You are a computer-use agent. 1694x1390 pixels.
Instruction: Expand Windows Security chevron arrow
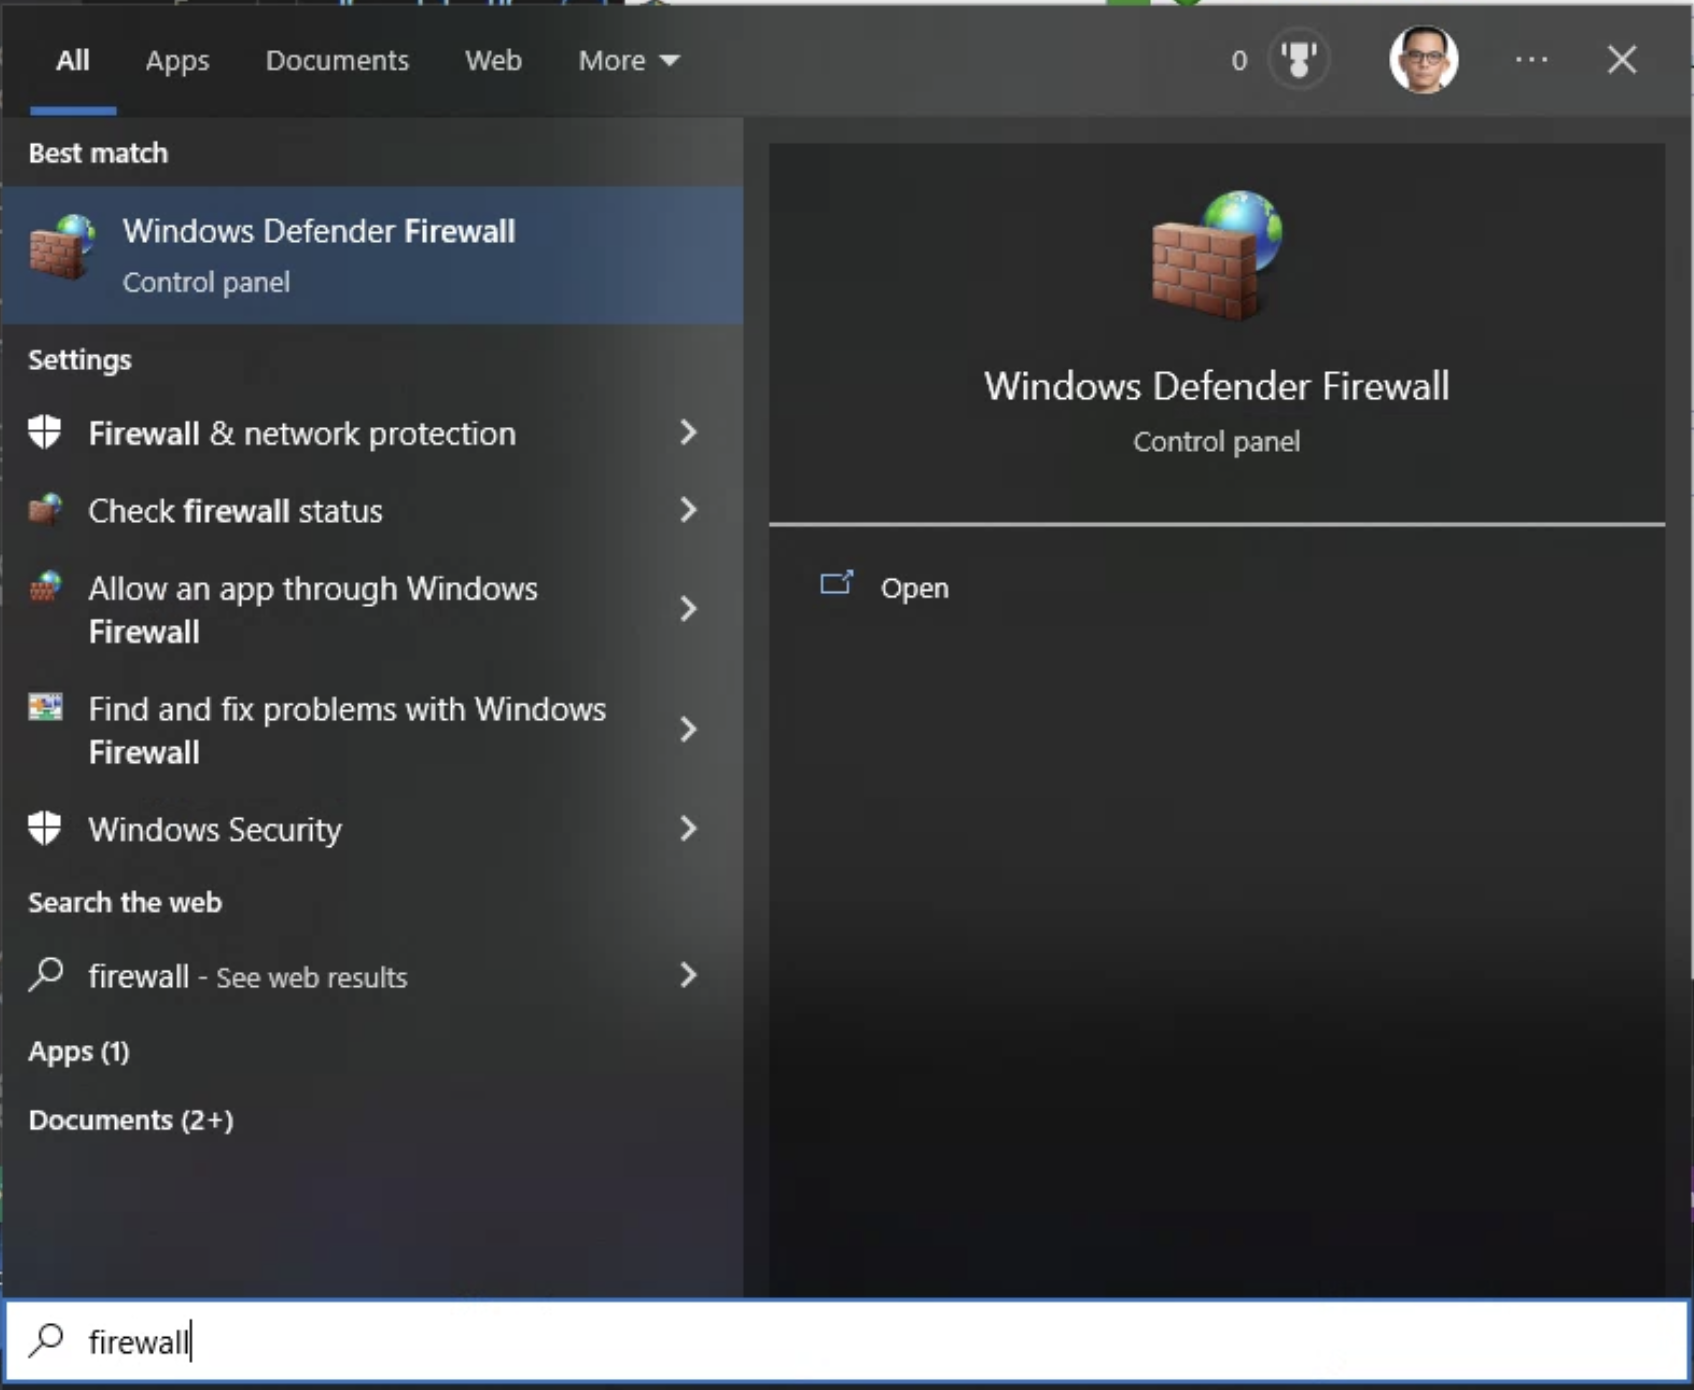click(688, 828)
